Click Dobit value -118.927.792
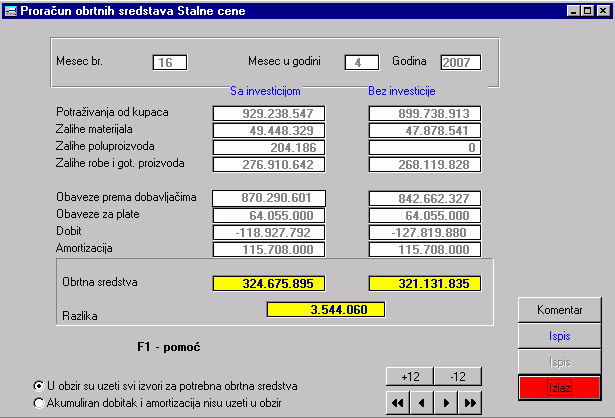This screenshot has width=615, height=418. tap(269, 233)
